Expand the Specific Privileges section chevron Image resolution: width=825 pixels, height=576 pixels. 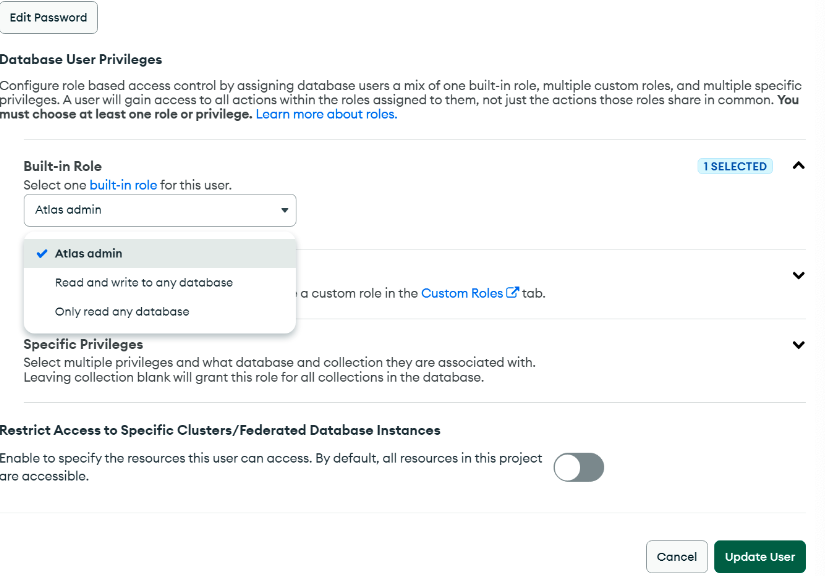(798, 345)
